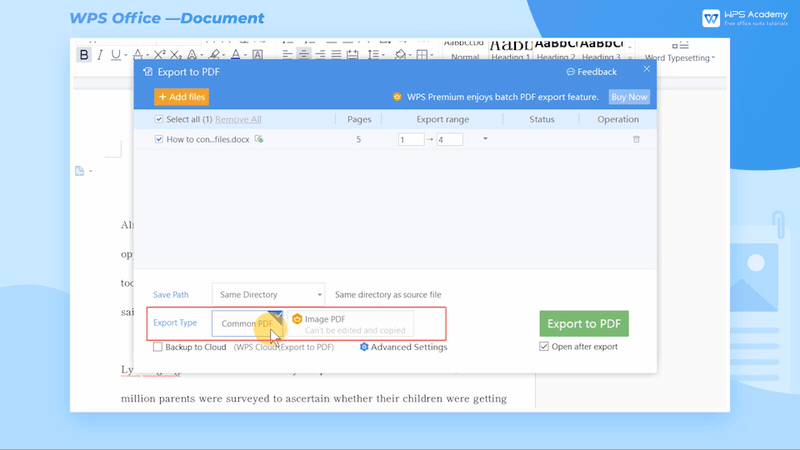The image size is (800, 450).
Task: Select the Common PDF export type
Action: (x=246, y=324)
